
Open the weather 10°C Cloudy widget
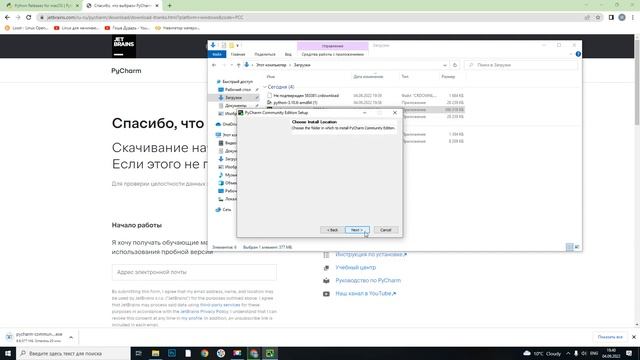(542, 353)
